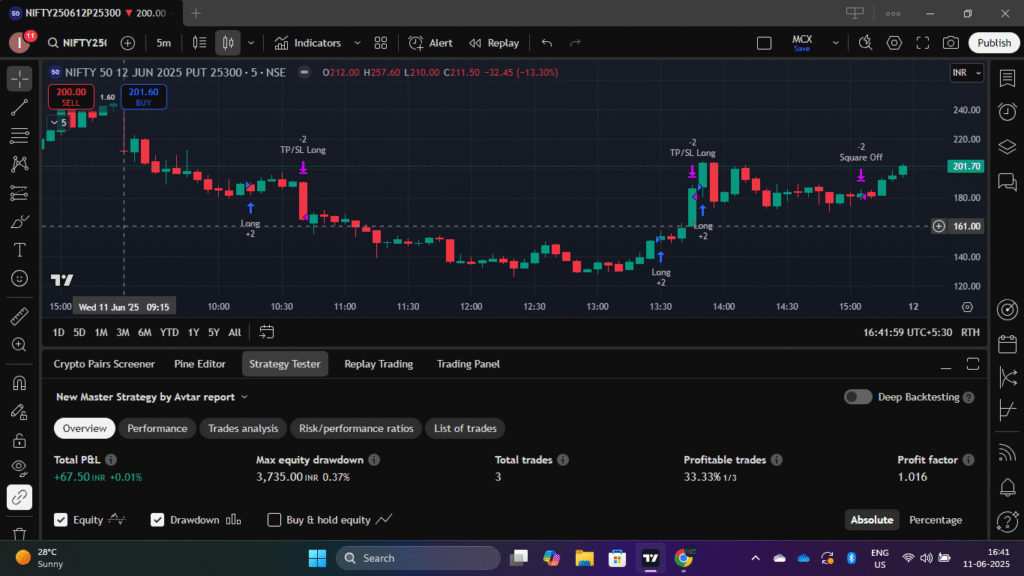Click the blue BUY 201.60 button
1024x576 pixels.
[x=144, y=97]
